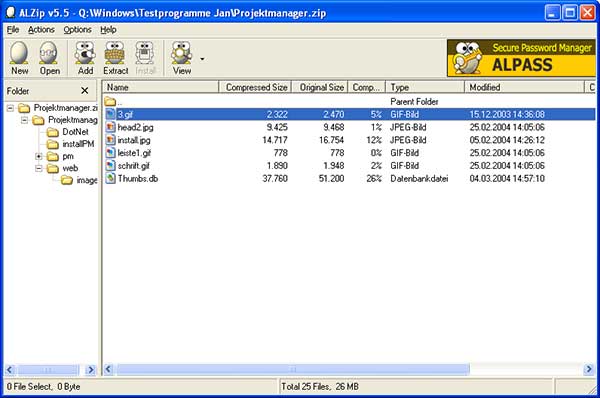
Task: Click the Thumbs.db file icon
Action: pyautogui.click(x=110, y=178)
